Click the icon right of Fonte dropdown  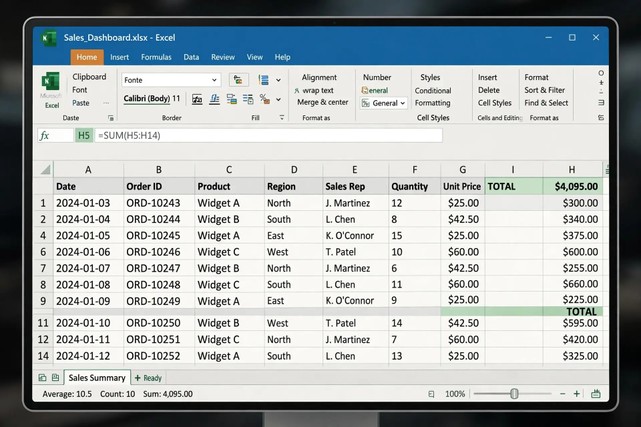pyautogui.click(x=238, y=80)
